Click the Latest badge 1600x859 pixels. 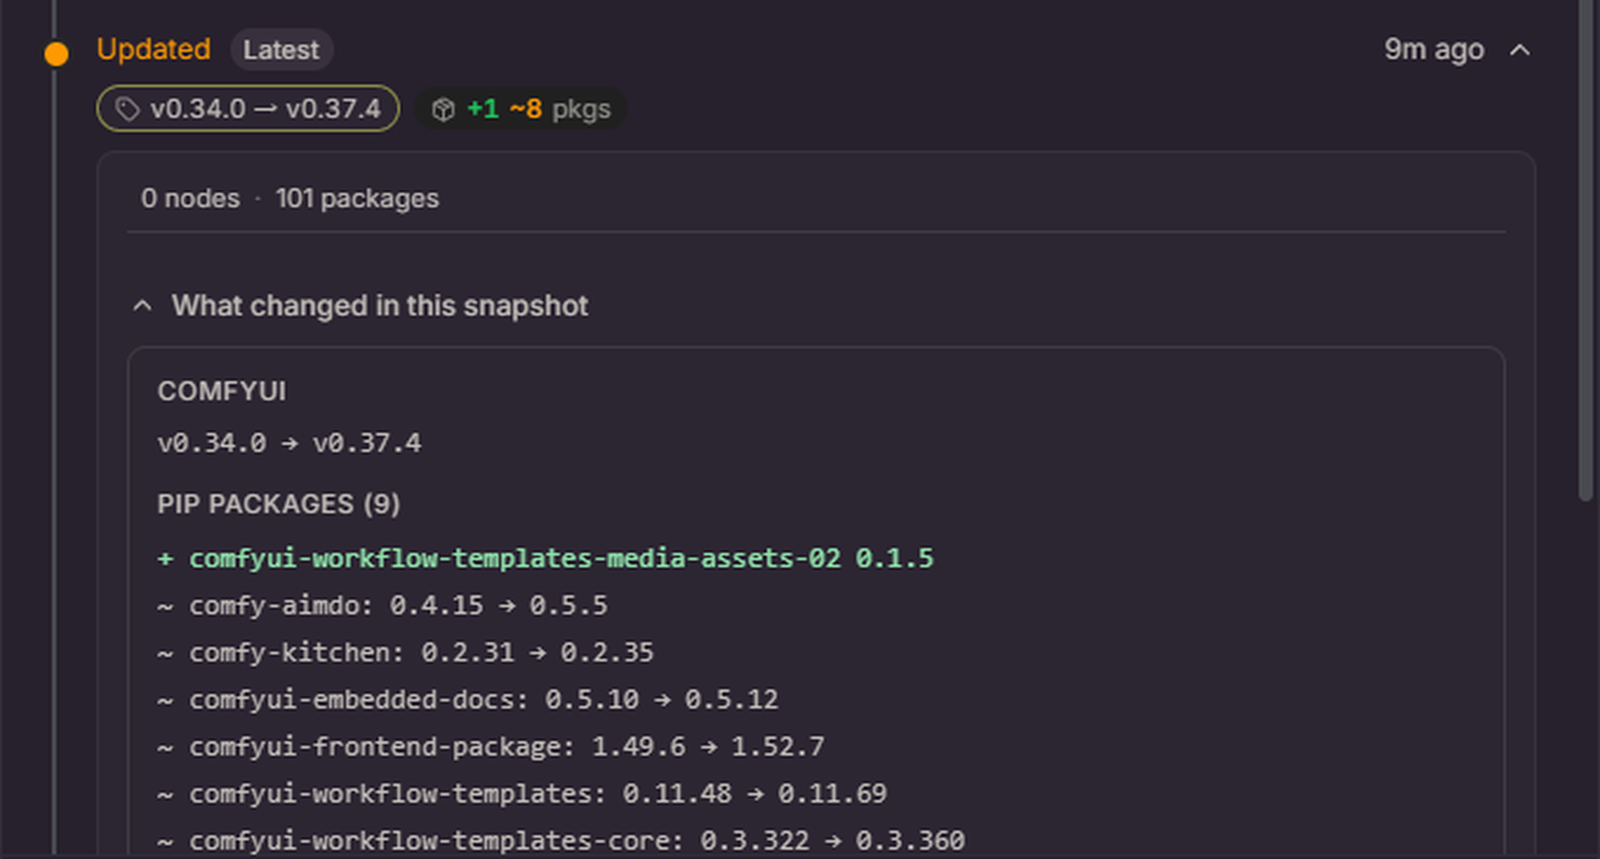click(x=281, y=50)
